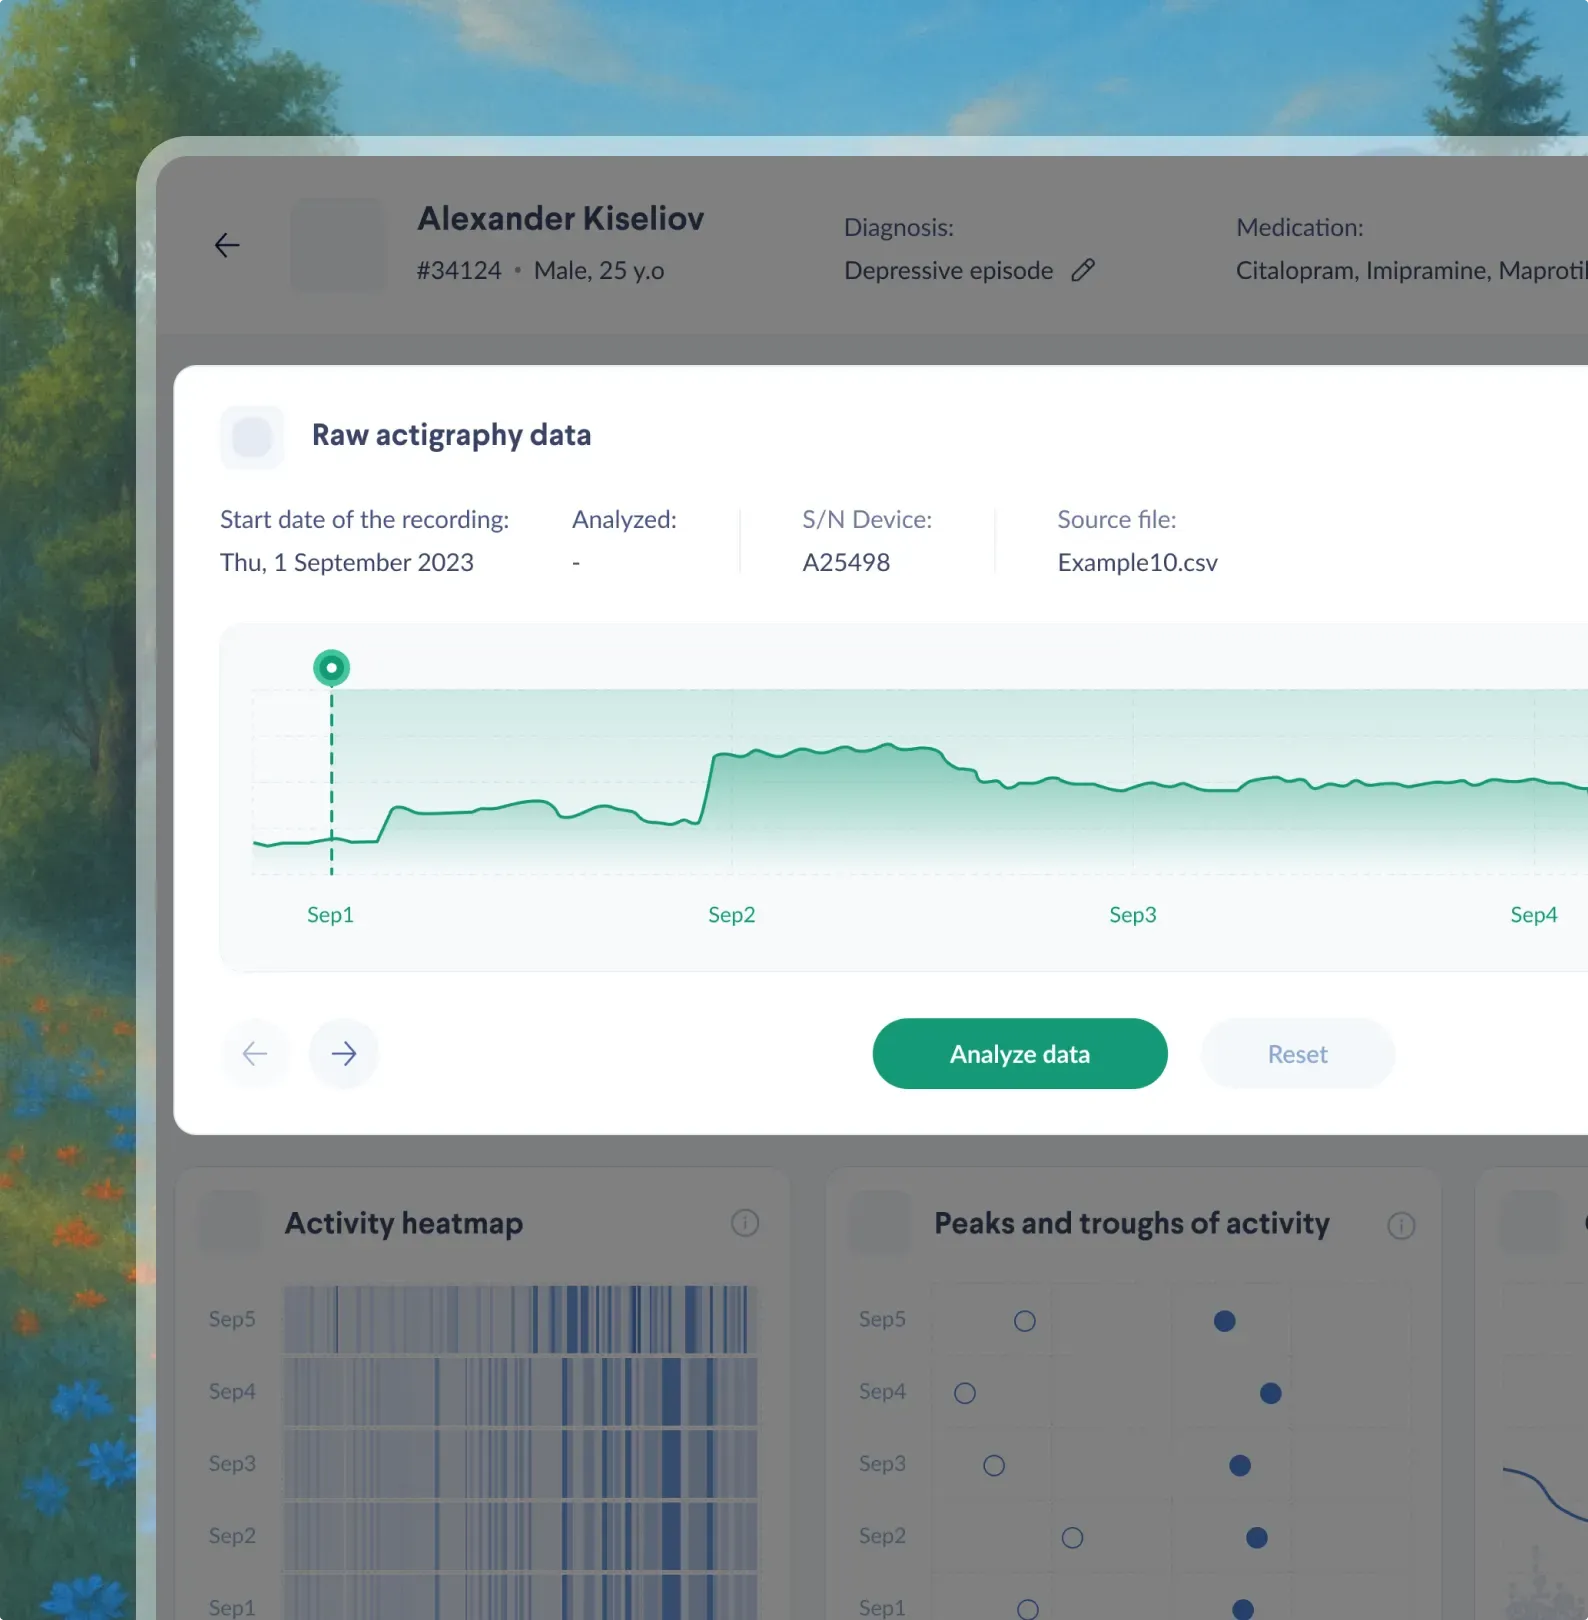Show info for Peaks and troughs
Viewport: 1588px width, 1620px height.
click(1401, 1225)
